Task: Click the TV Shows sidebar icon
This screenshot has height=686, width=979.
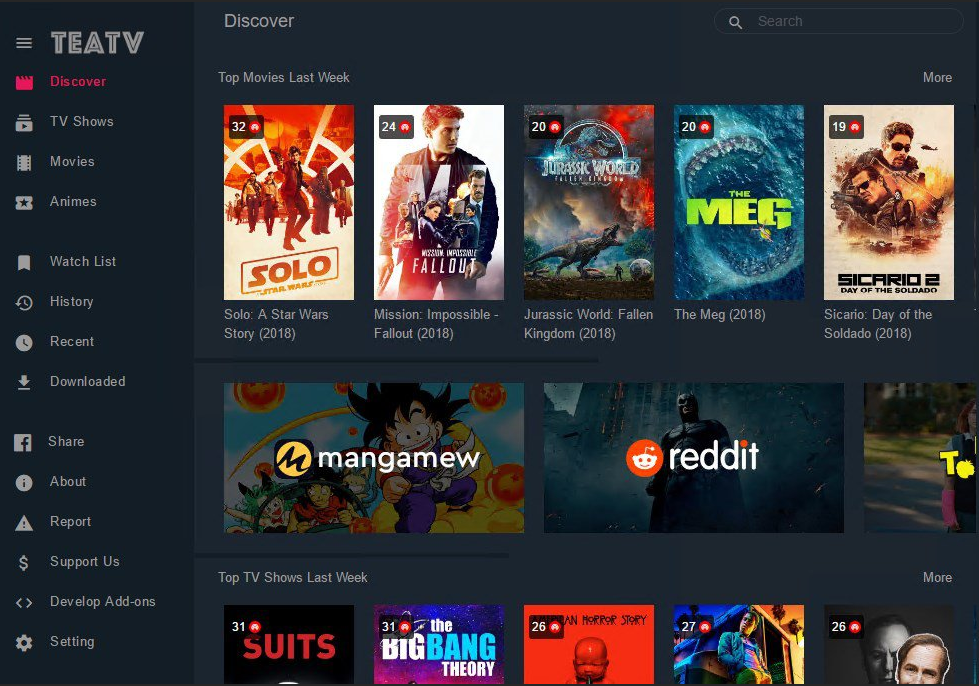Action: tap(24, 123)
